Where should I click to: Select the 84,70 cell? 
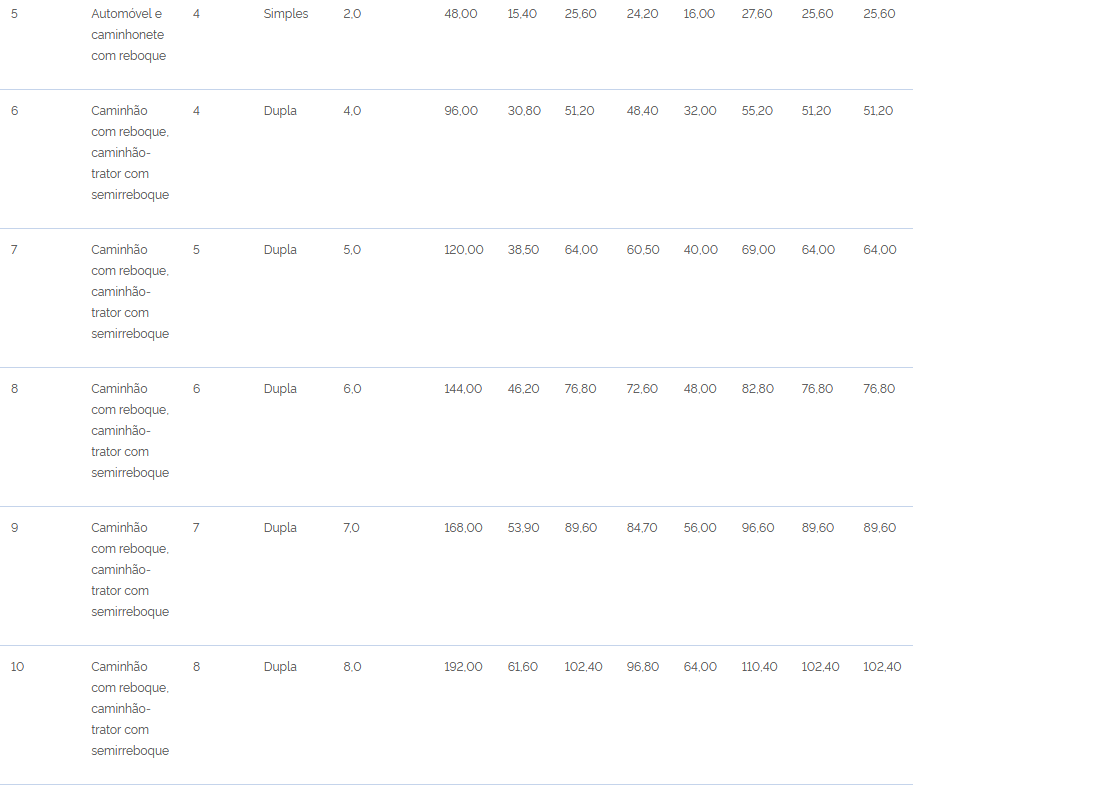click(642, 528)
